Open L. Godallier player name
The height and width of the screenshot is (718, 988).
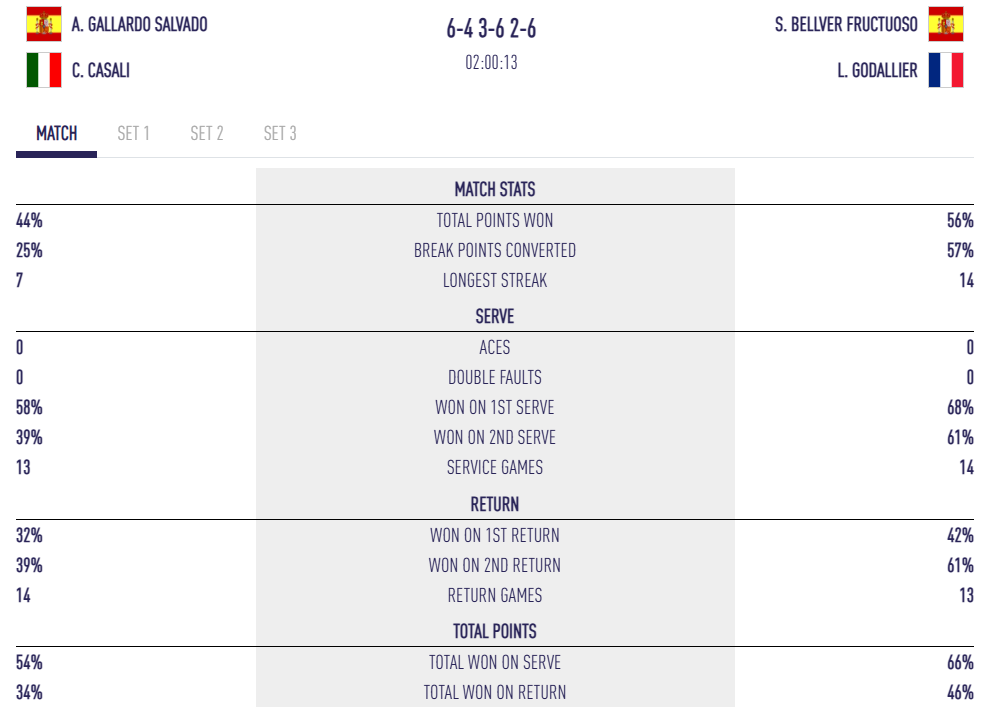877,70
